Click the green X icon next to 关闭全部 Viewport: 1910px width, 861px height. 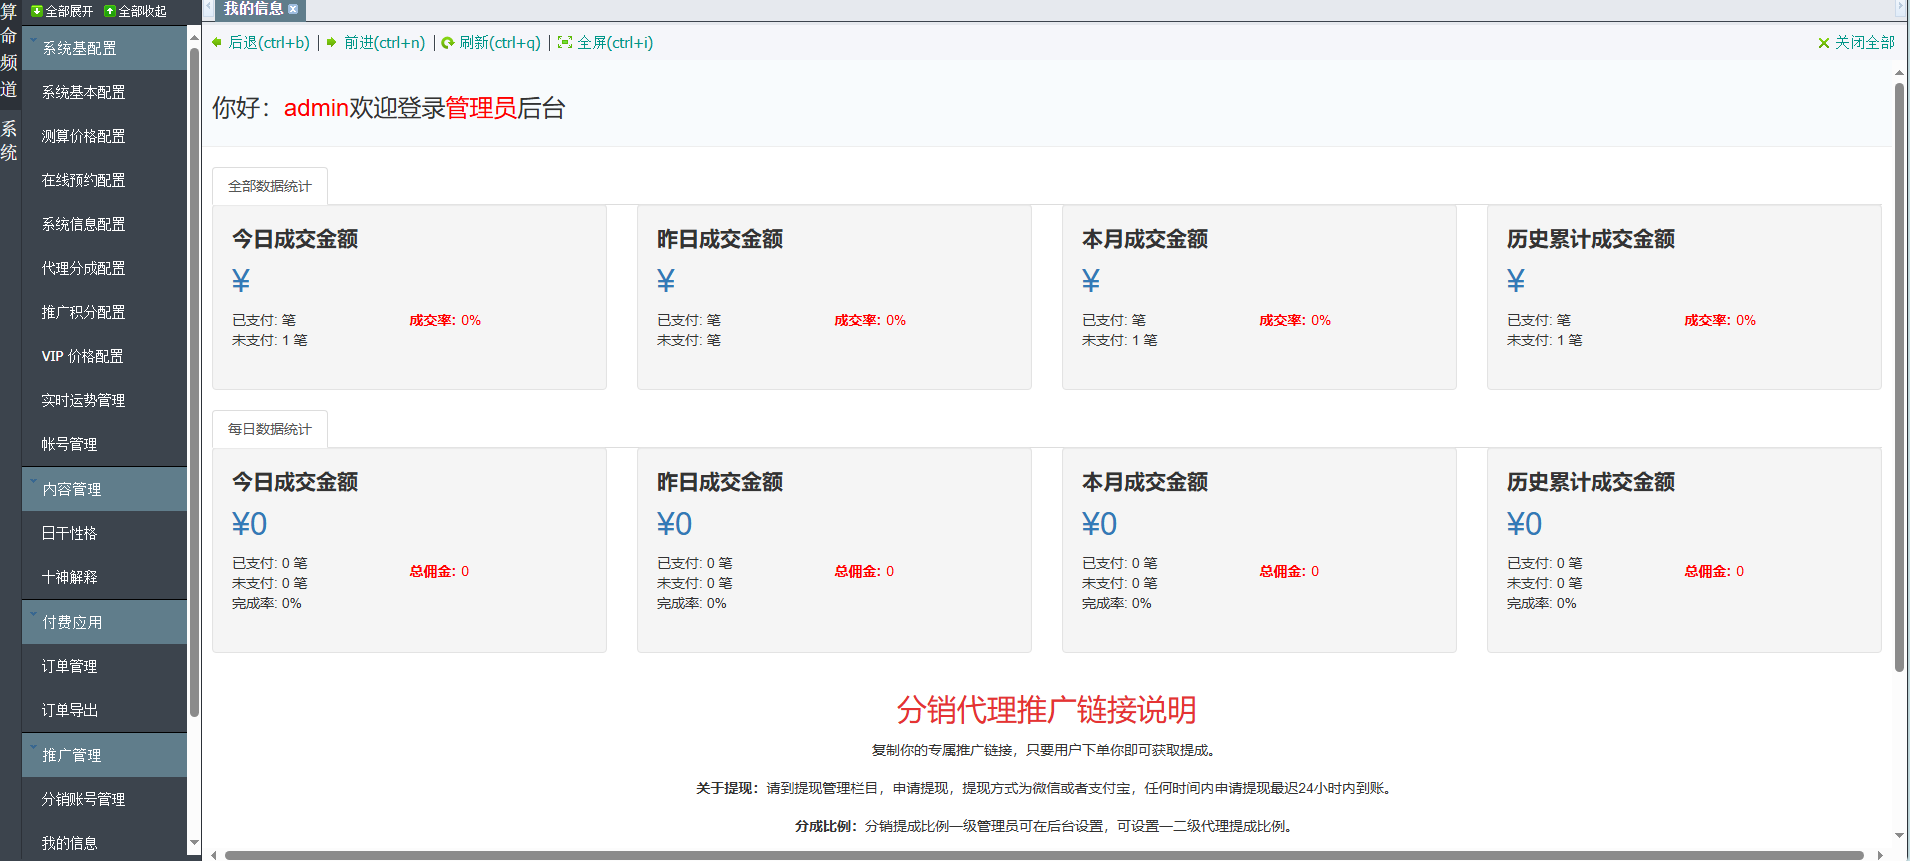coord(1824,43)
